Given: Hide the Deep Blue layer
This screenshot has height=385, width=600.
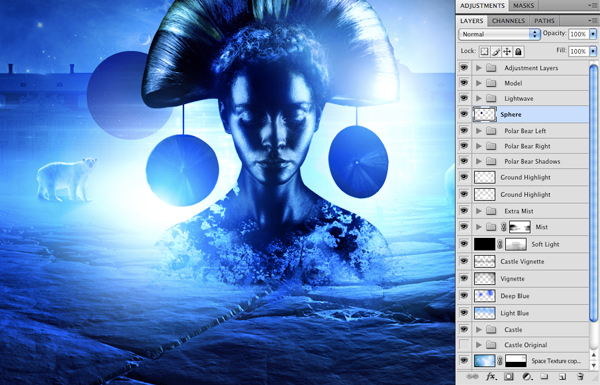Looking at the screenshot, I should pyautogui.click(x=464, y=295).
